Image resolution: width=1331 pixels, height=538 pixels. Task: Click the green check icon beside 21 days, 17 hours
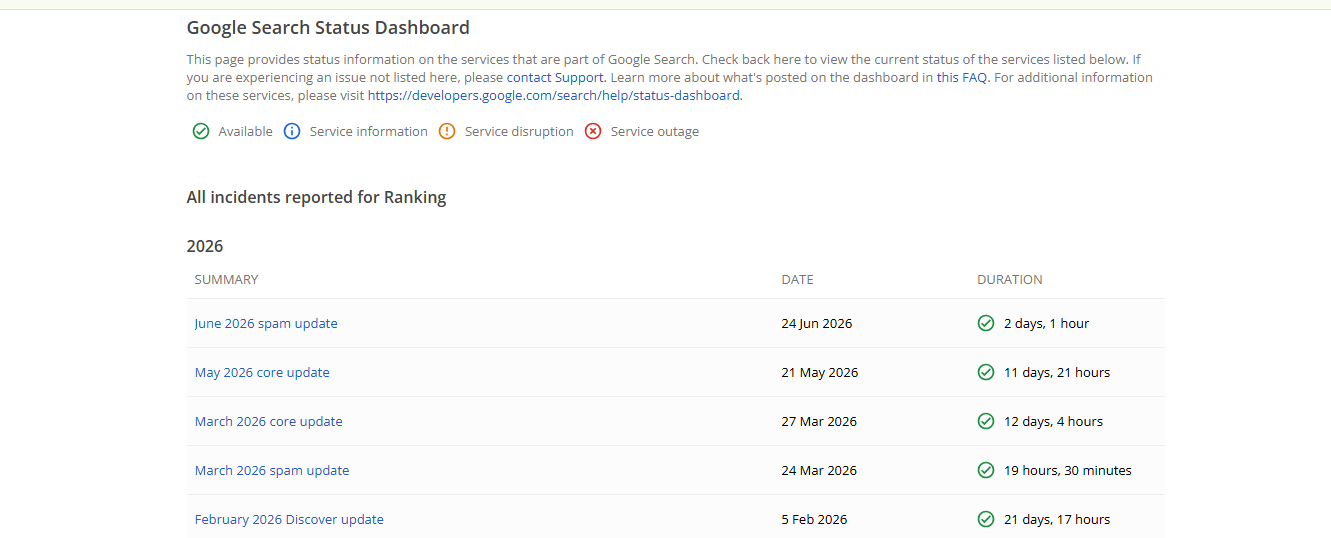point(986,519)
